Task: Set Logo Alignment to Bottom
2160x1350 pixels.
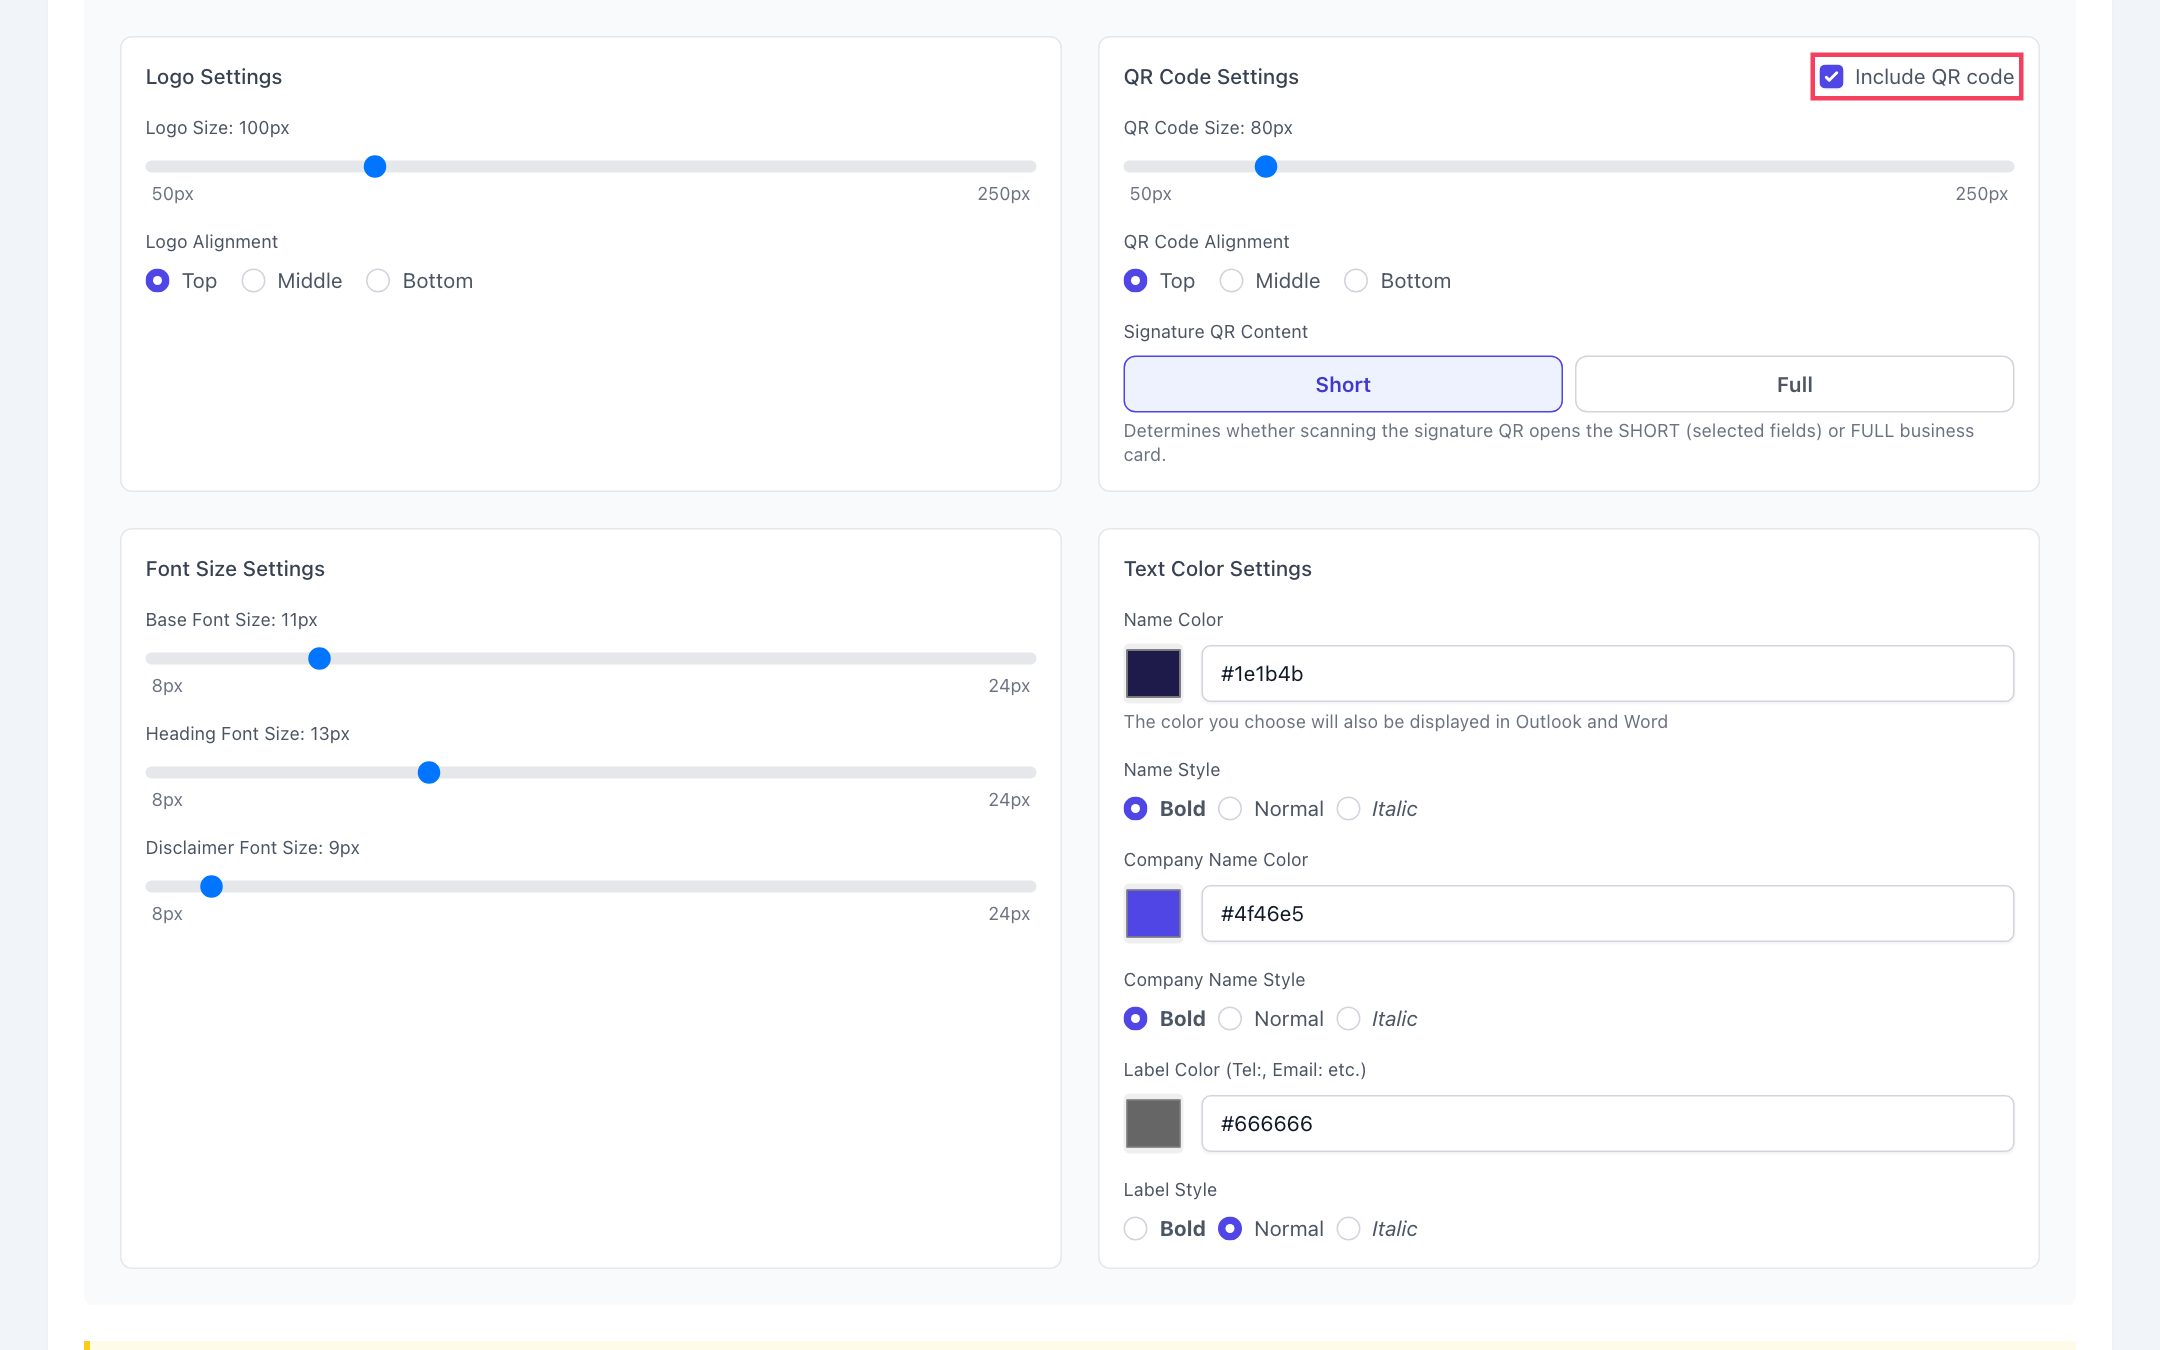Action: (x=378, y=281)
